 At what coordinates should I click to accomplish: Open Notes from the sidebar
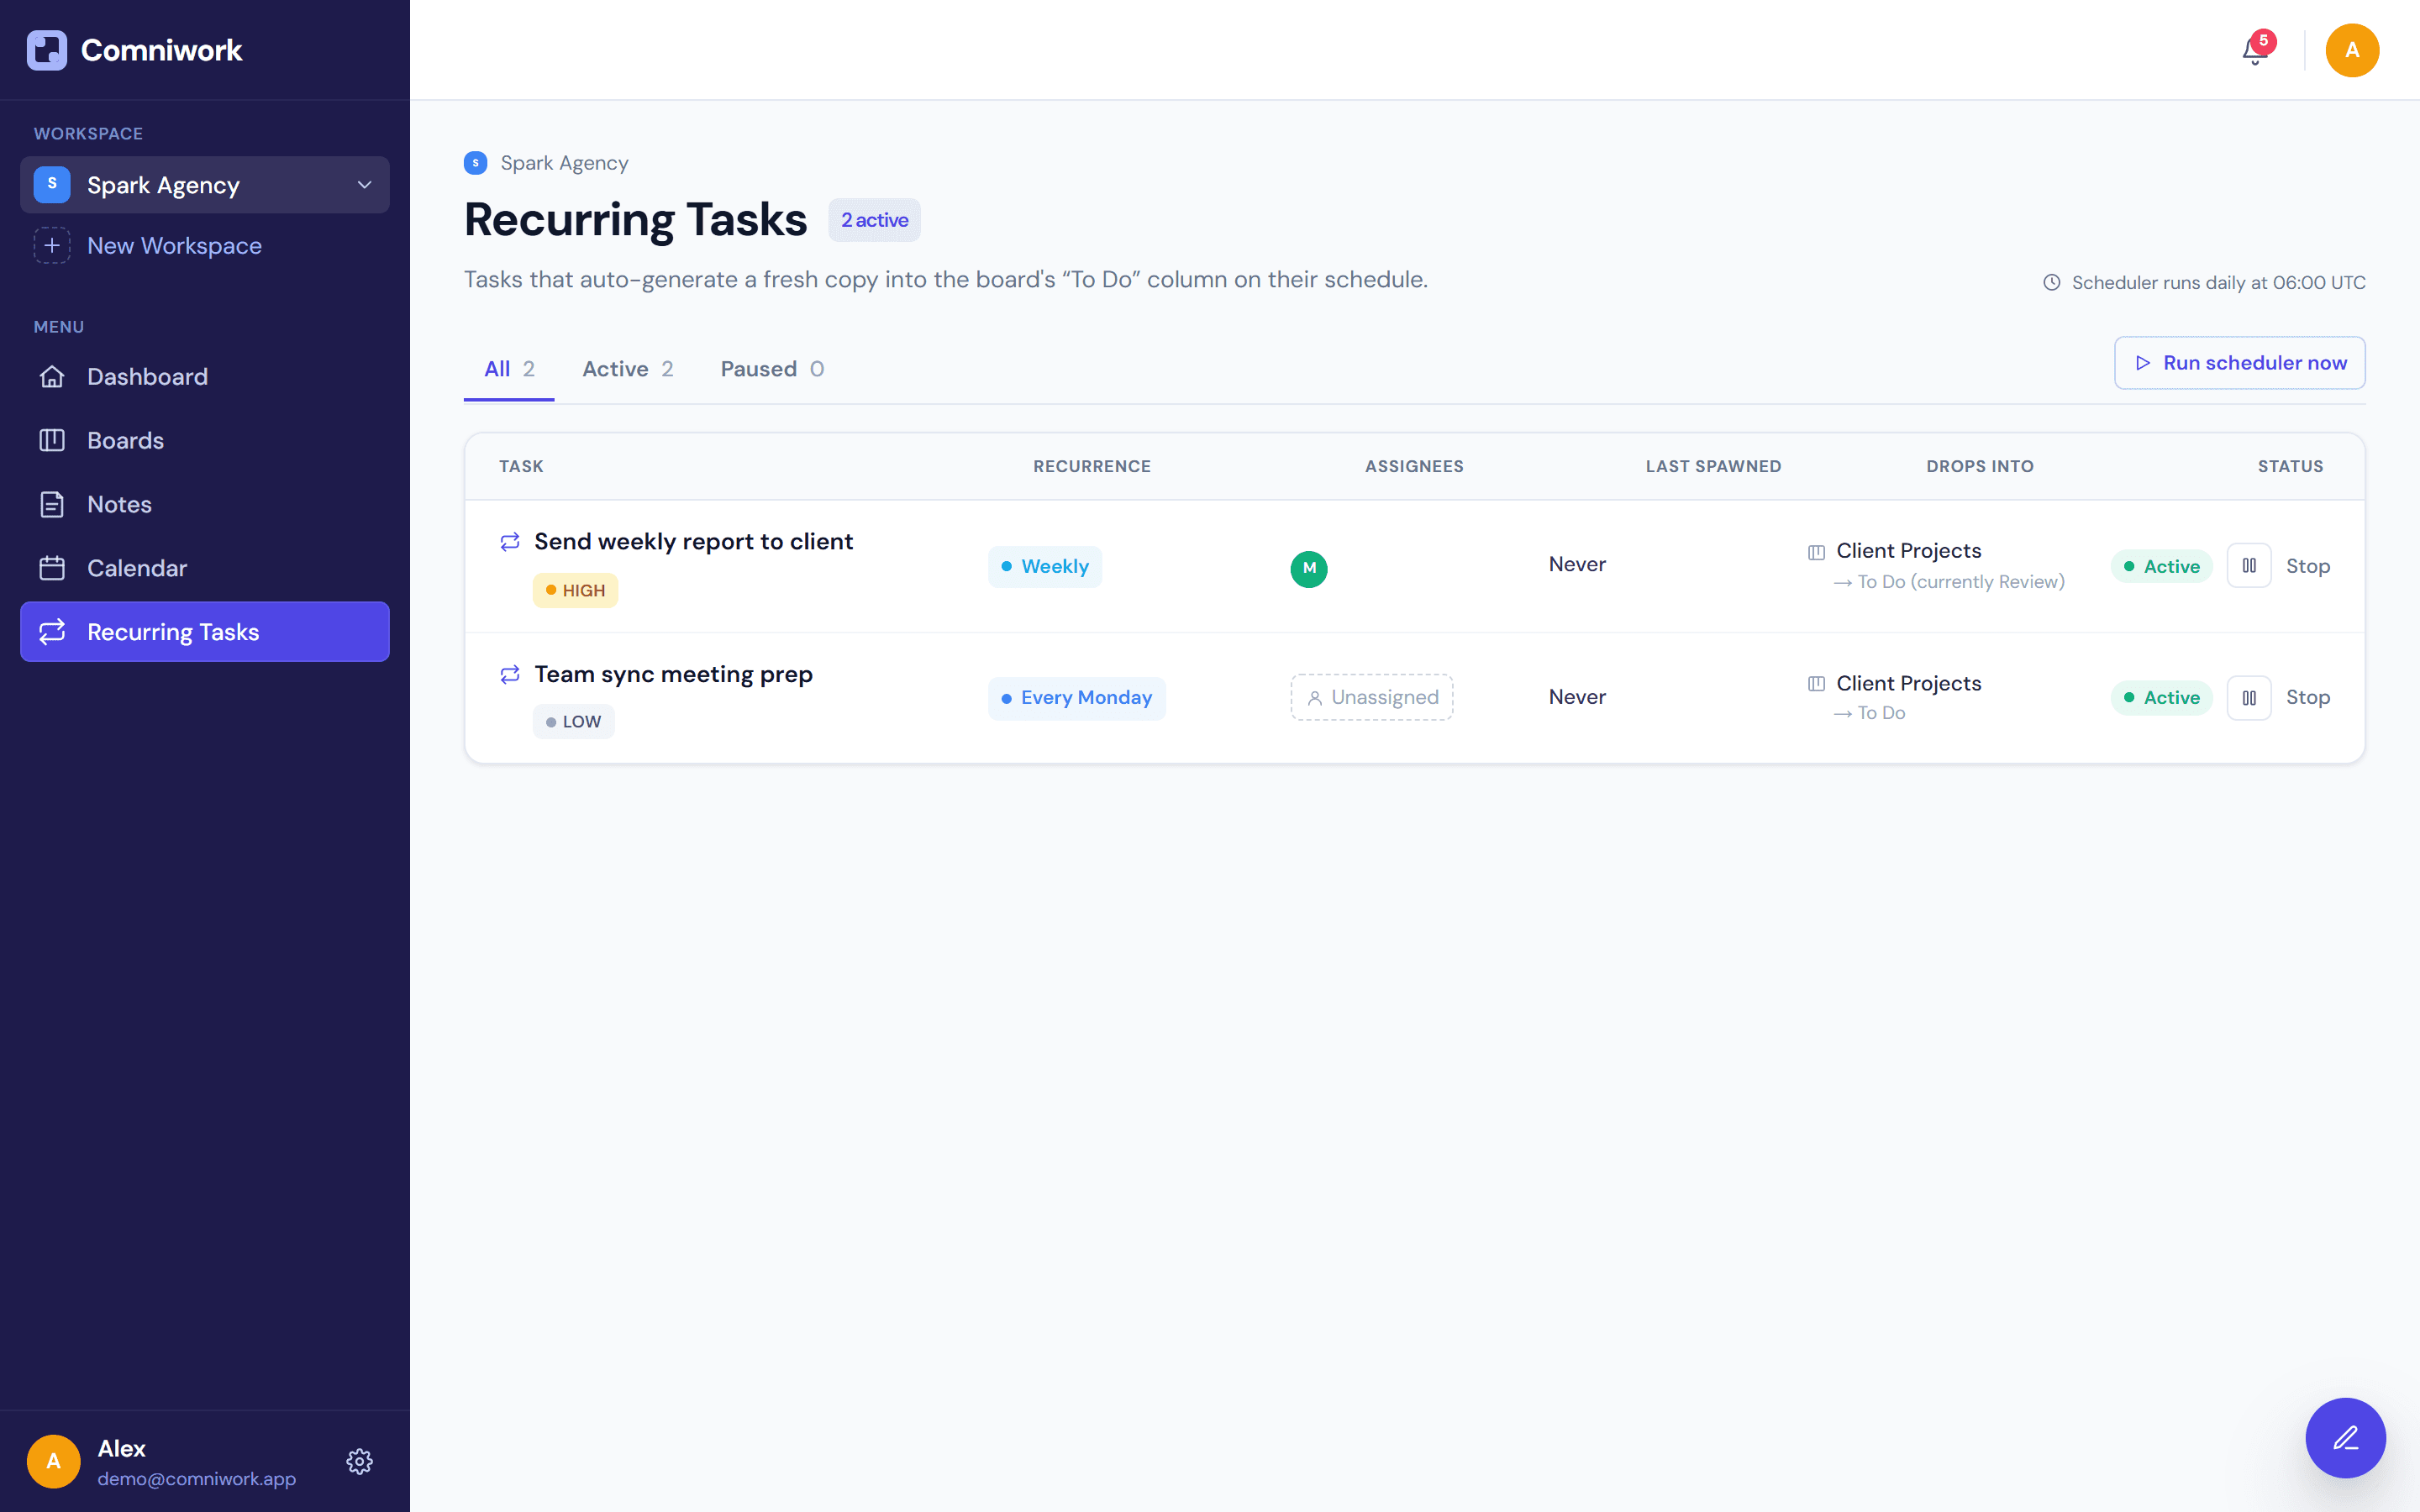(x=205, y=504)
